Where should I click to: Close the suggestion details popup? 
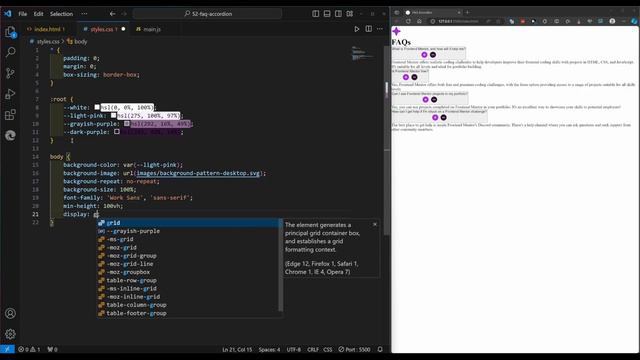375,224
